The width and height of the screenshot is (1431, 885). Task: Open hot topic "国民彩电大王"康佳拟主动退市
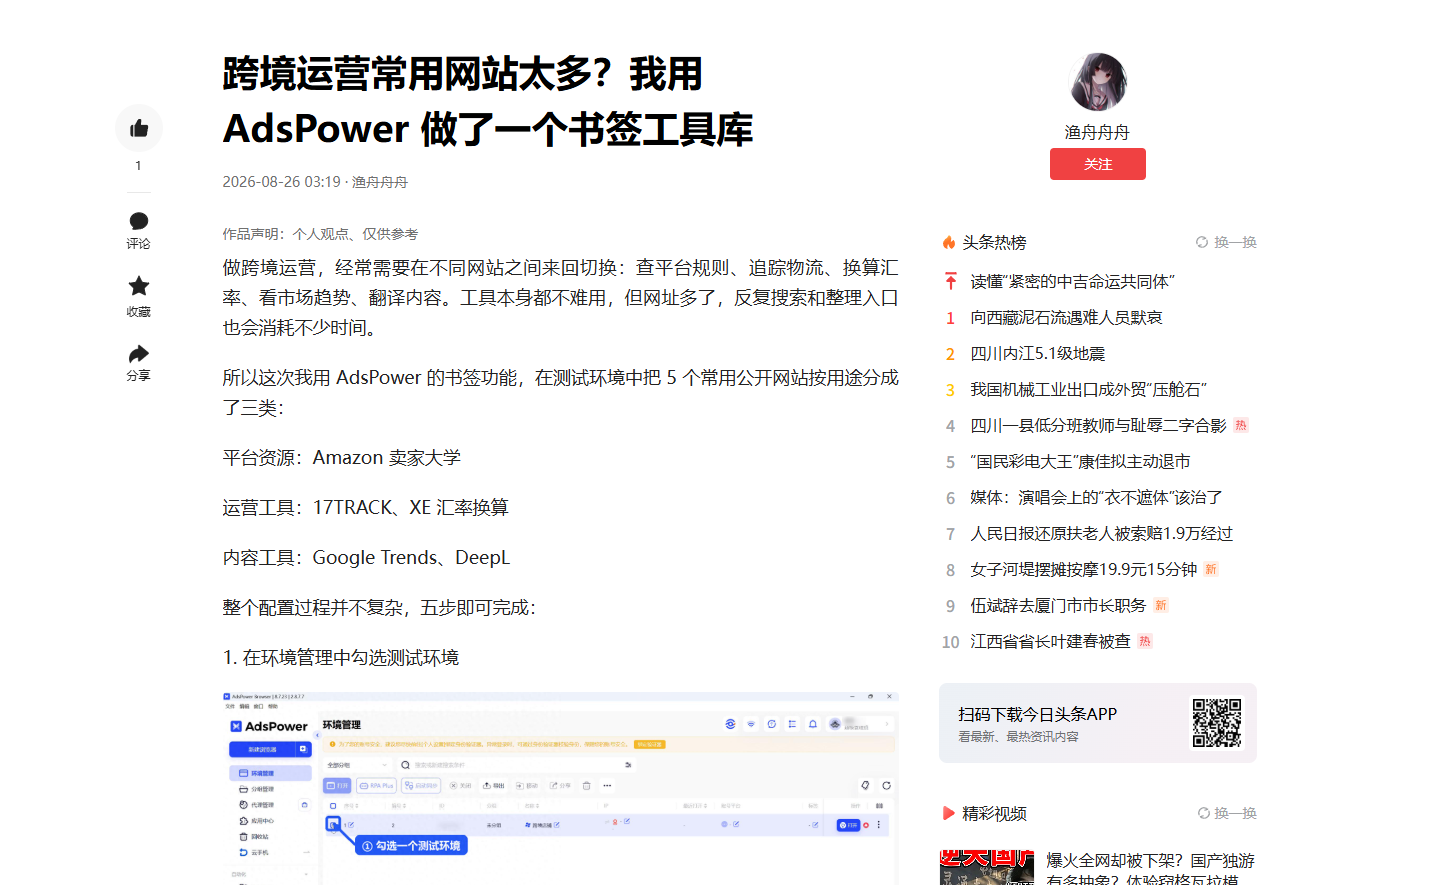click(1080, 462)
